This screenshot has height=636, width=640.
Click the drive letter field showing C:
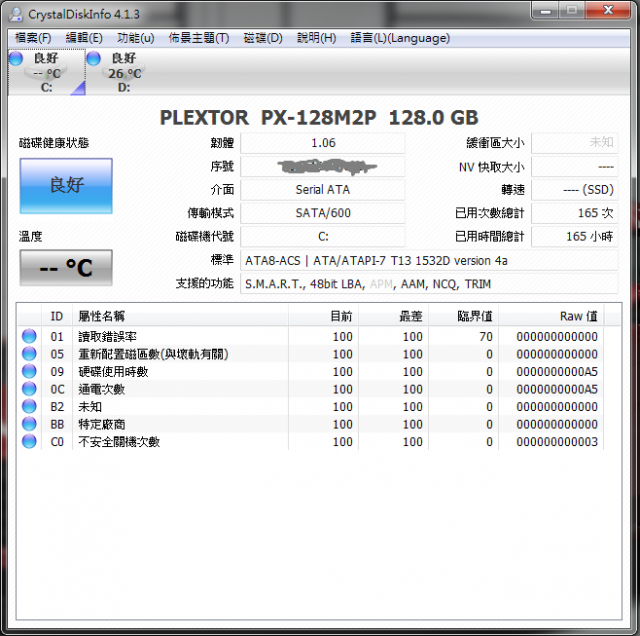pyautogui.click(x=323, y=237)
